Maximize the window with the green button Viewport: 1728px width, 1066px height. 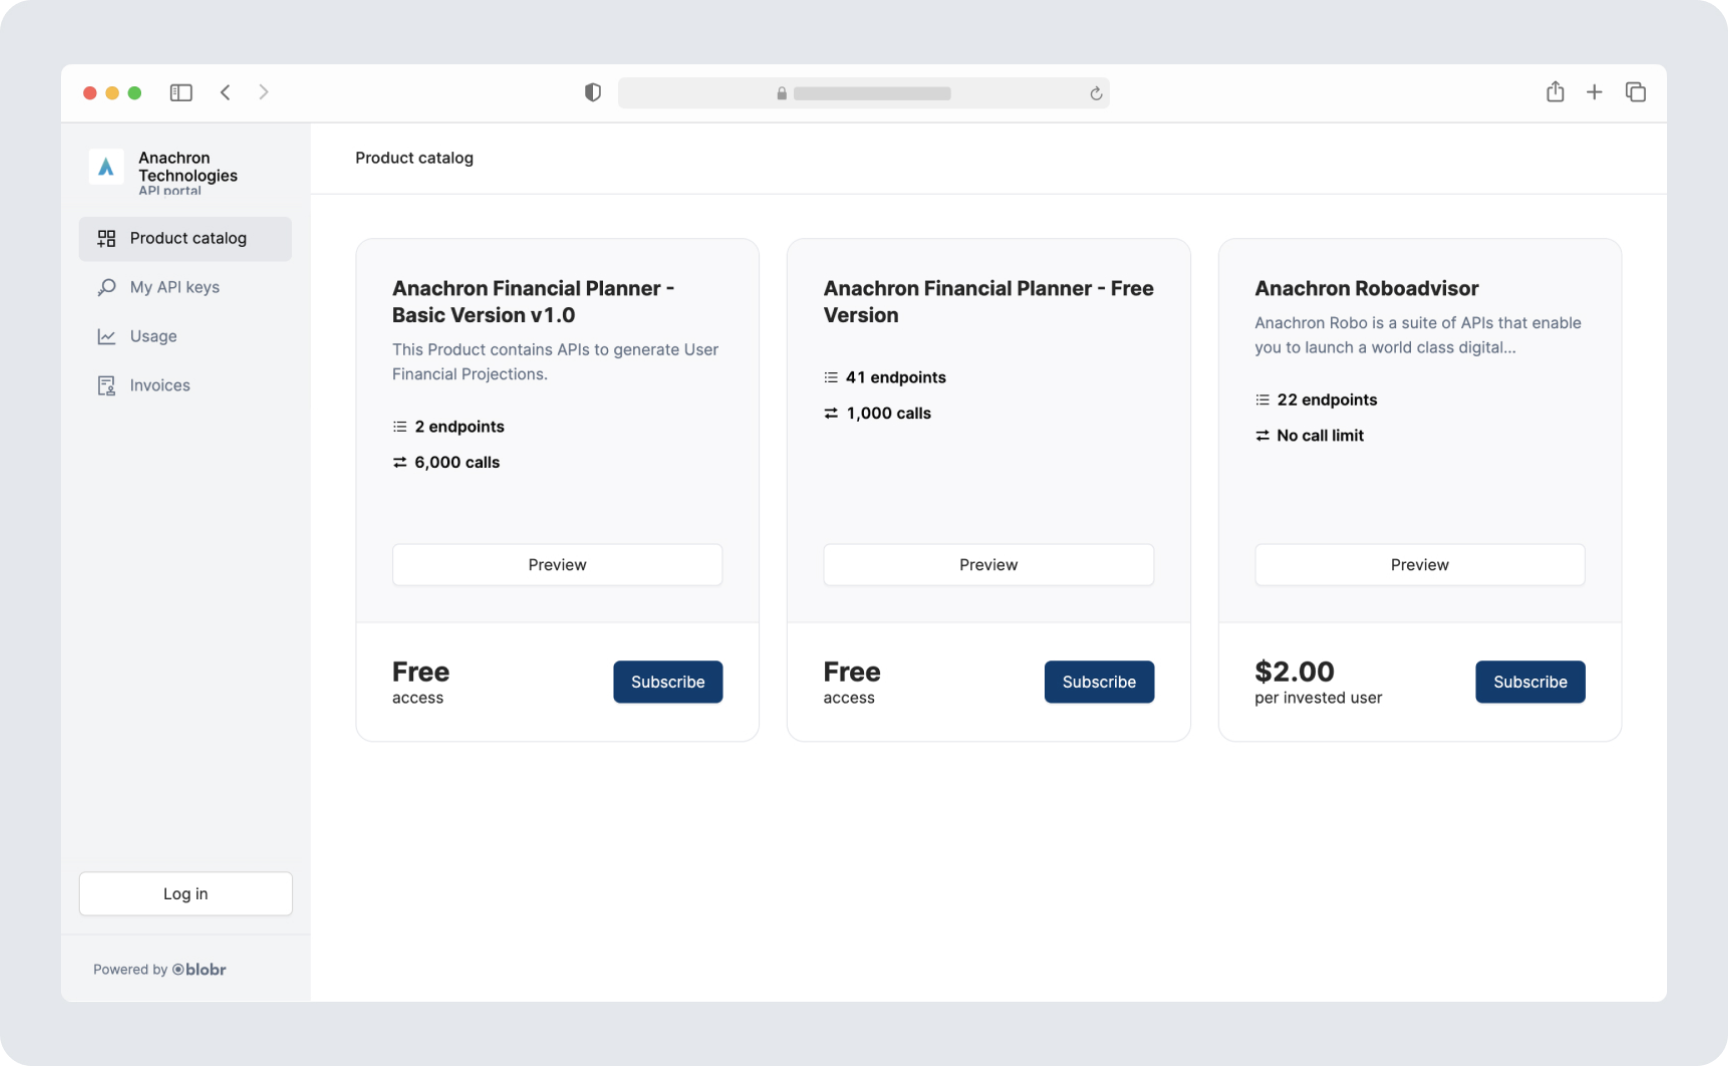click(x=135, y=93)
